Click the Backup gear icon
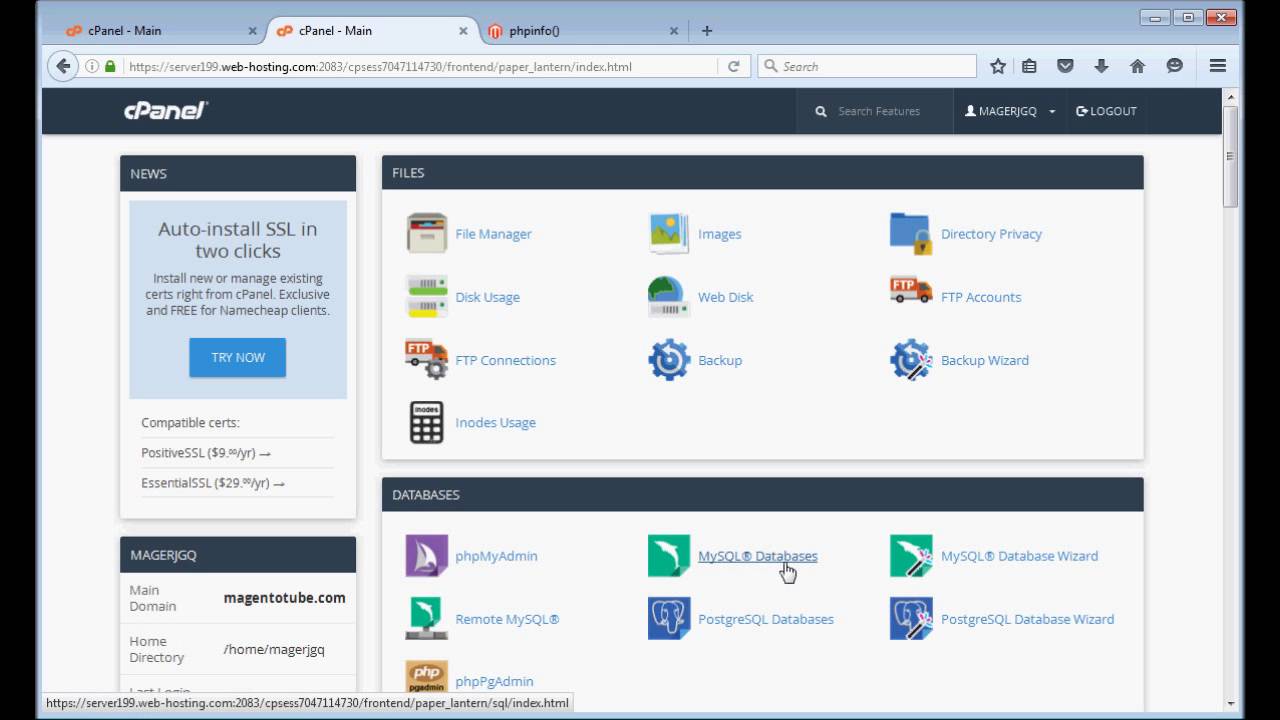1280x720 pixels. tap(669, 359)
